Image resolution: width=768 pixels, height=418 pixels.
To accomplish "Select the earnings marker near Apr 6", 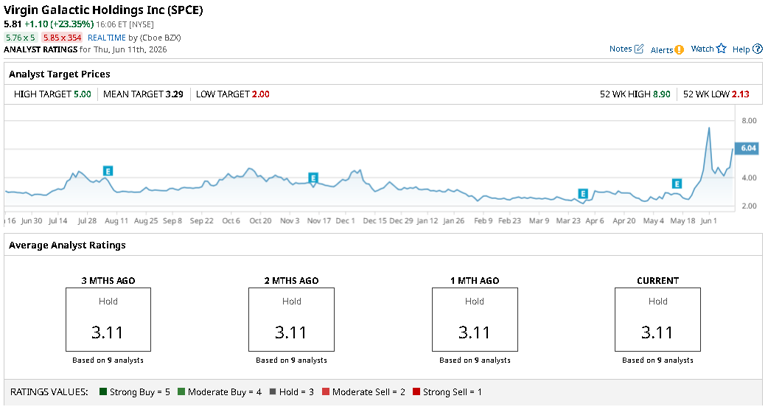I will [x=582, y=194].
